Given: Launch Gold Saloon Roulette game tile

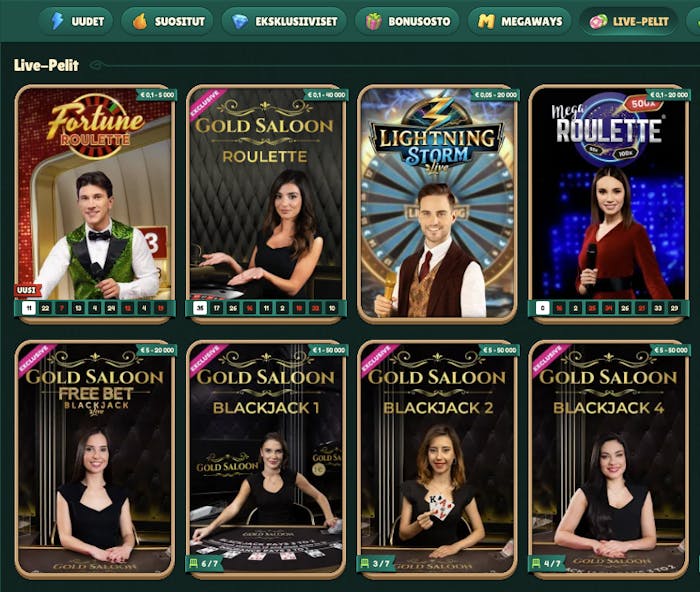Looking at the screenshot, I should click(266, 203).
